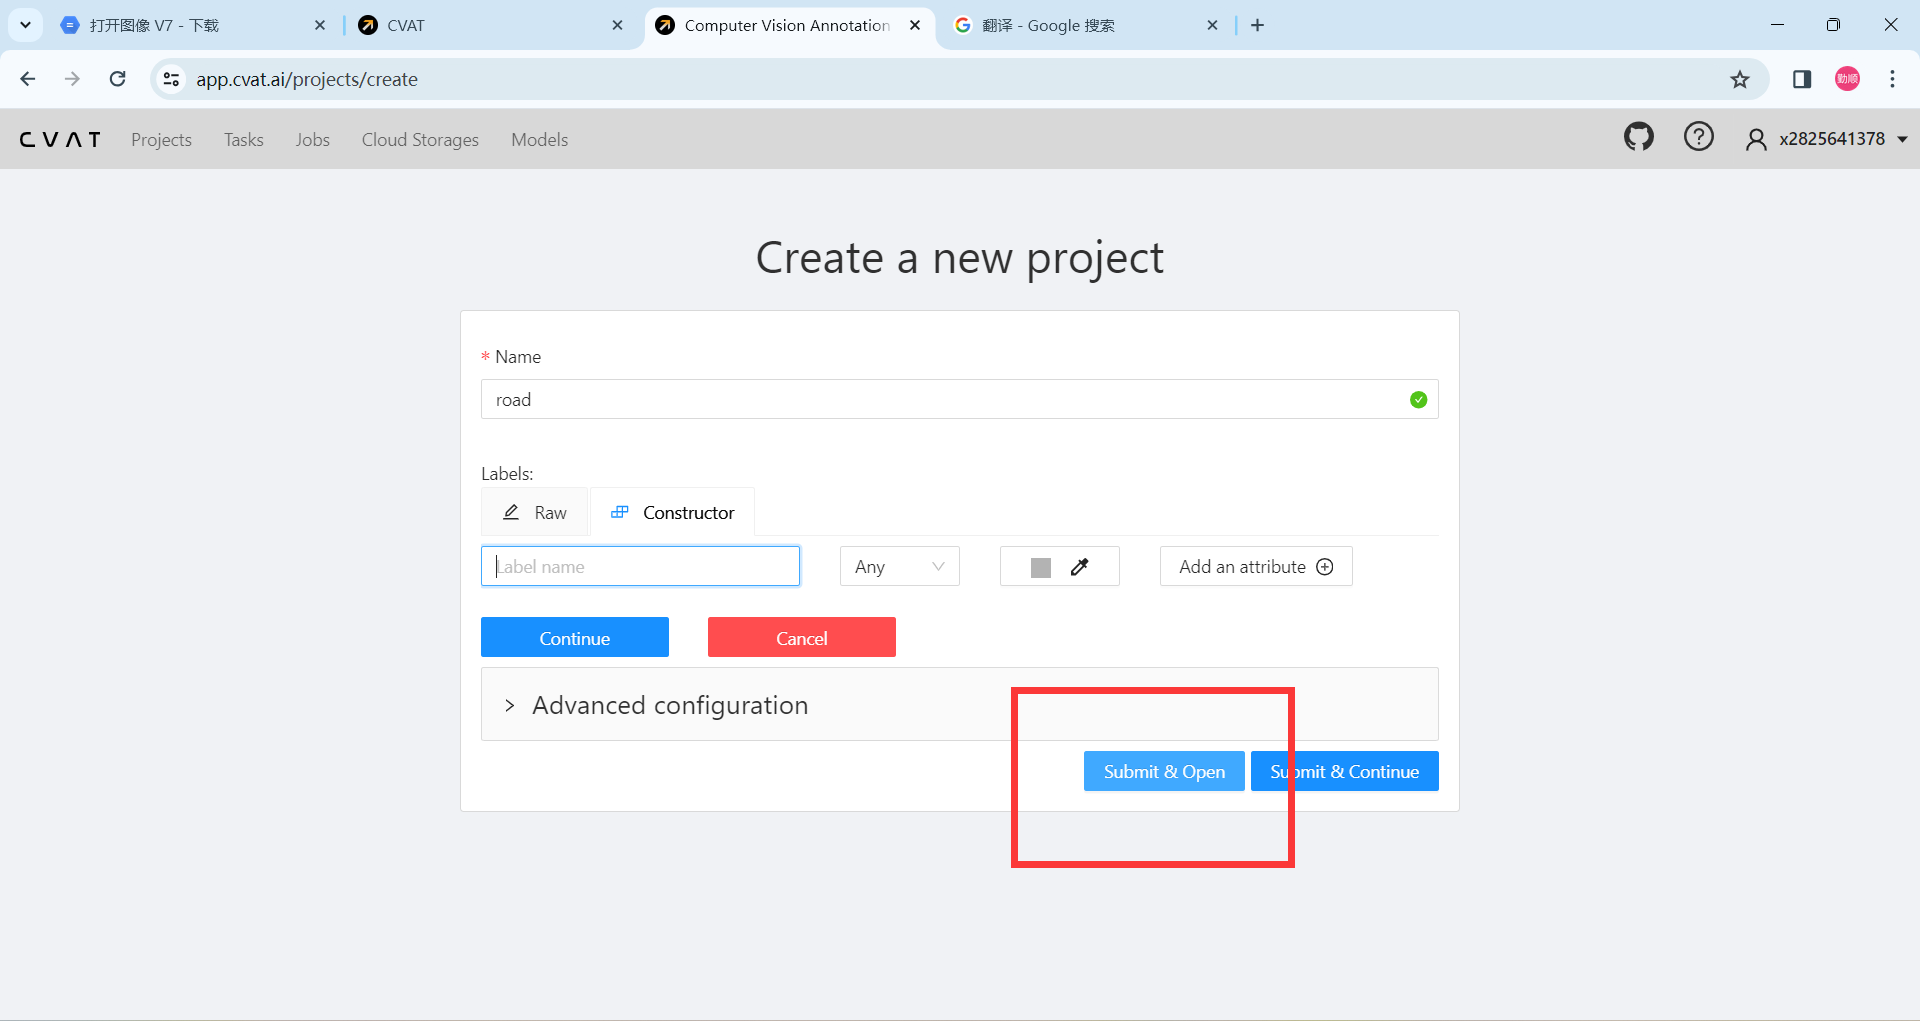Image resolution: width=1920 pixels, height=1021 pixels.
Task: Click the green name validation checkmark
Action: [x=1418, y=400]
